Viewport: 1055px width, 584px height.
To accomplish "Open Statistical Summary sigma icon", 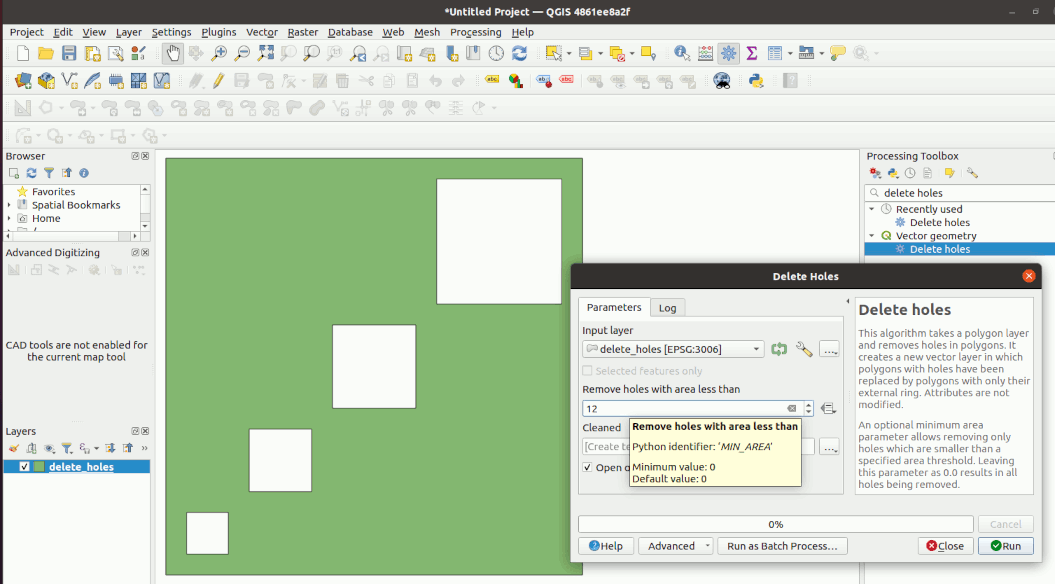I will point(752,53).
